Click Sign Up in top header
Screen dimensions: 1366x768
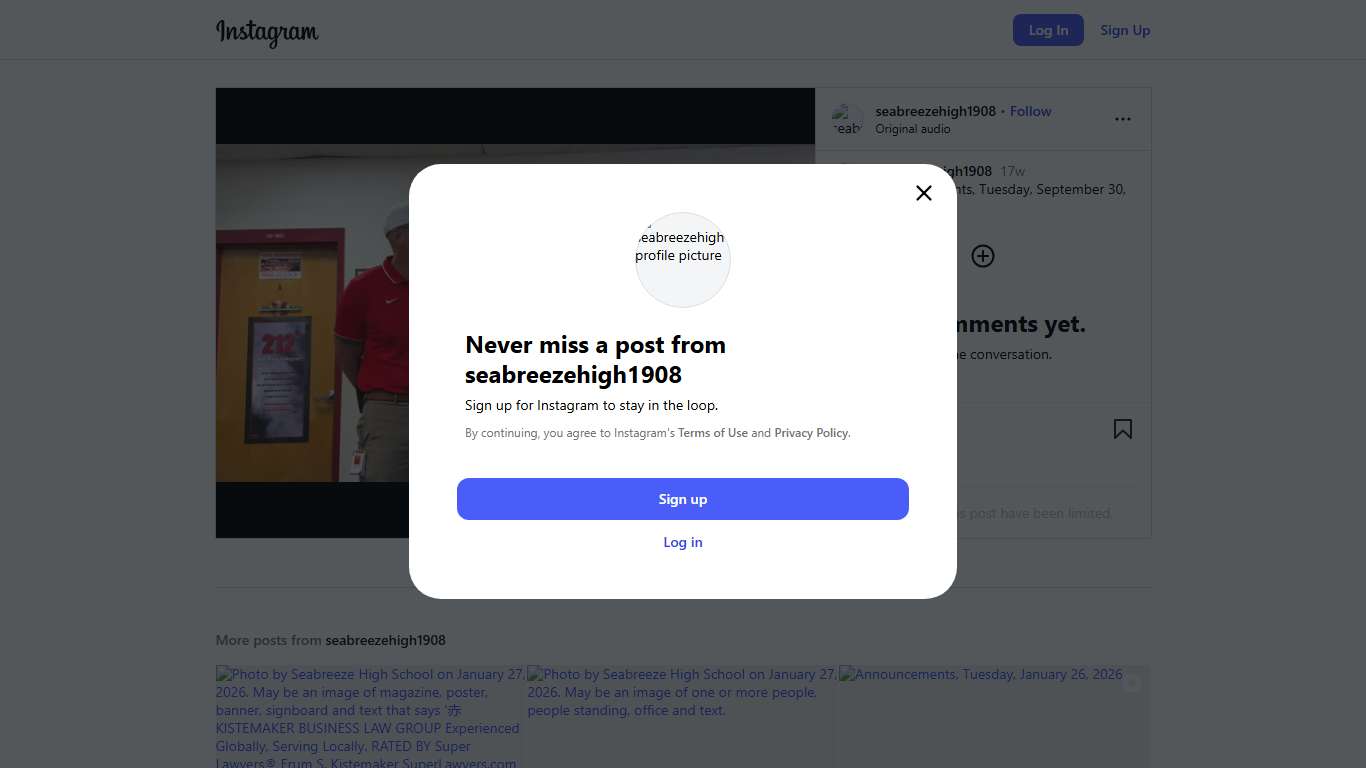click(x=1125, y=30)
